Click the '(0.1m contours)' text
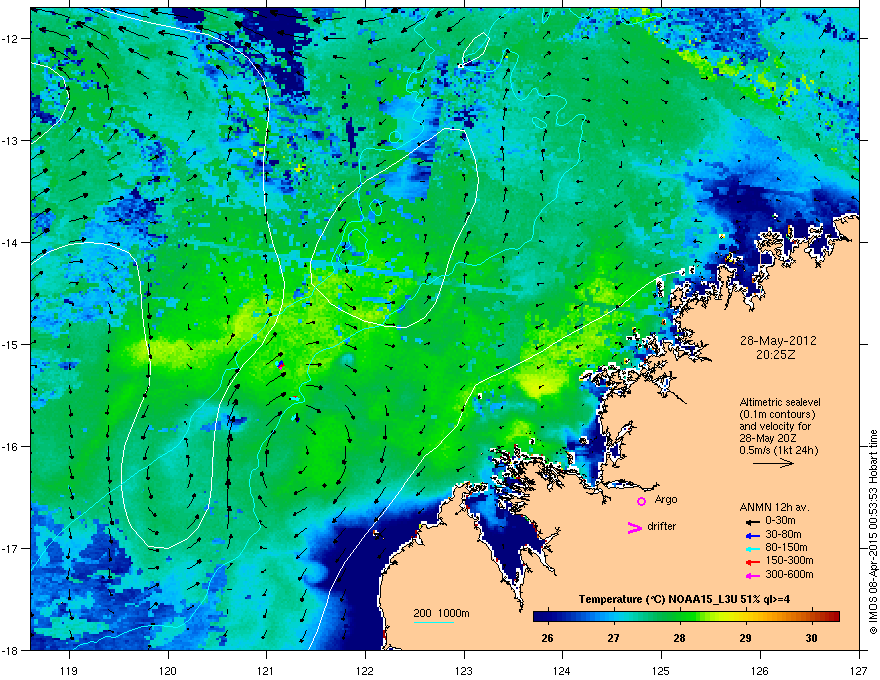Image resolution: width=880 pixels, height=680 pixels. 777,415
